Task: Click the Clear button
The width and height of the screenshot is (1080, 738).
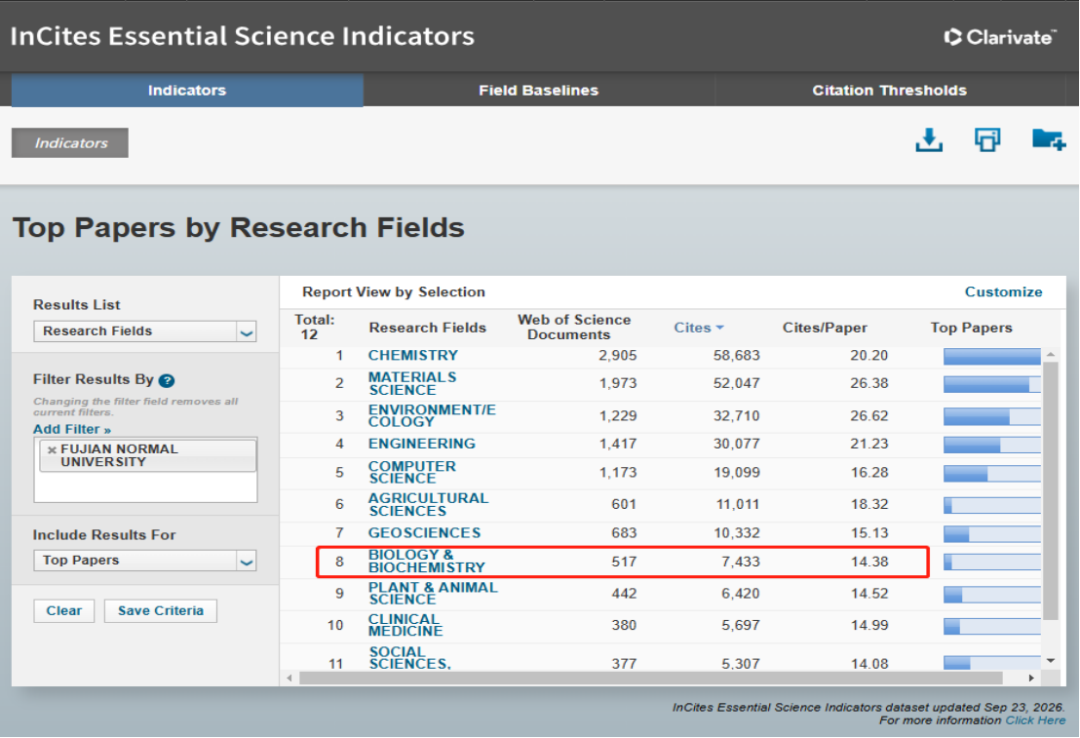Action: click(64, 611)
